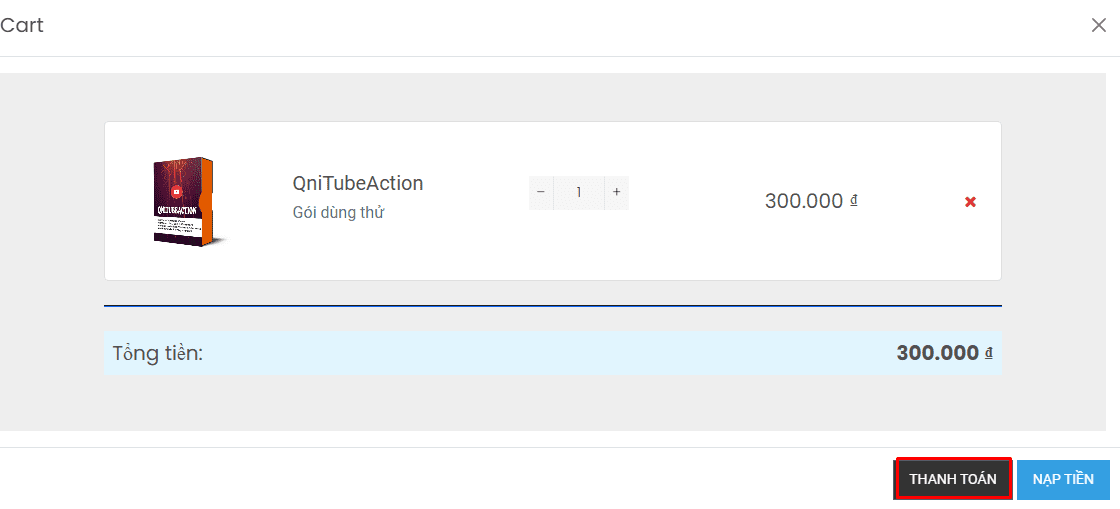Viewport: 1120px width, 509px height.
Task: Decrease quantity with the minus button
Action: (x=541, y=193)
